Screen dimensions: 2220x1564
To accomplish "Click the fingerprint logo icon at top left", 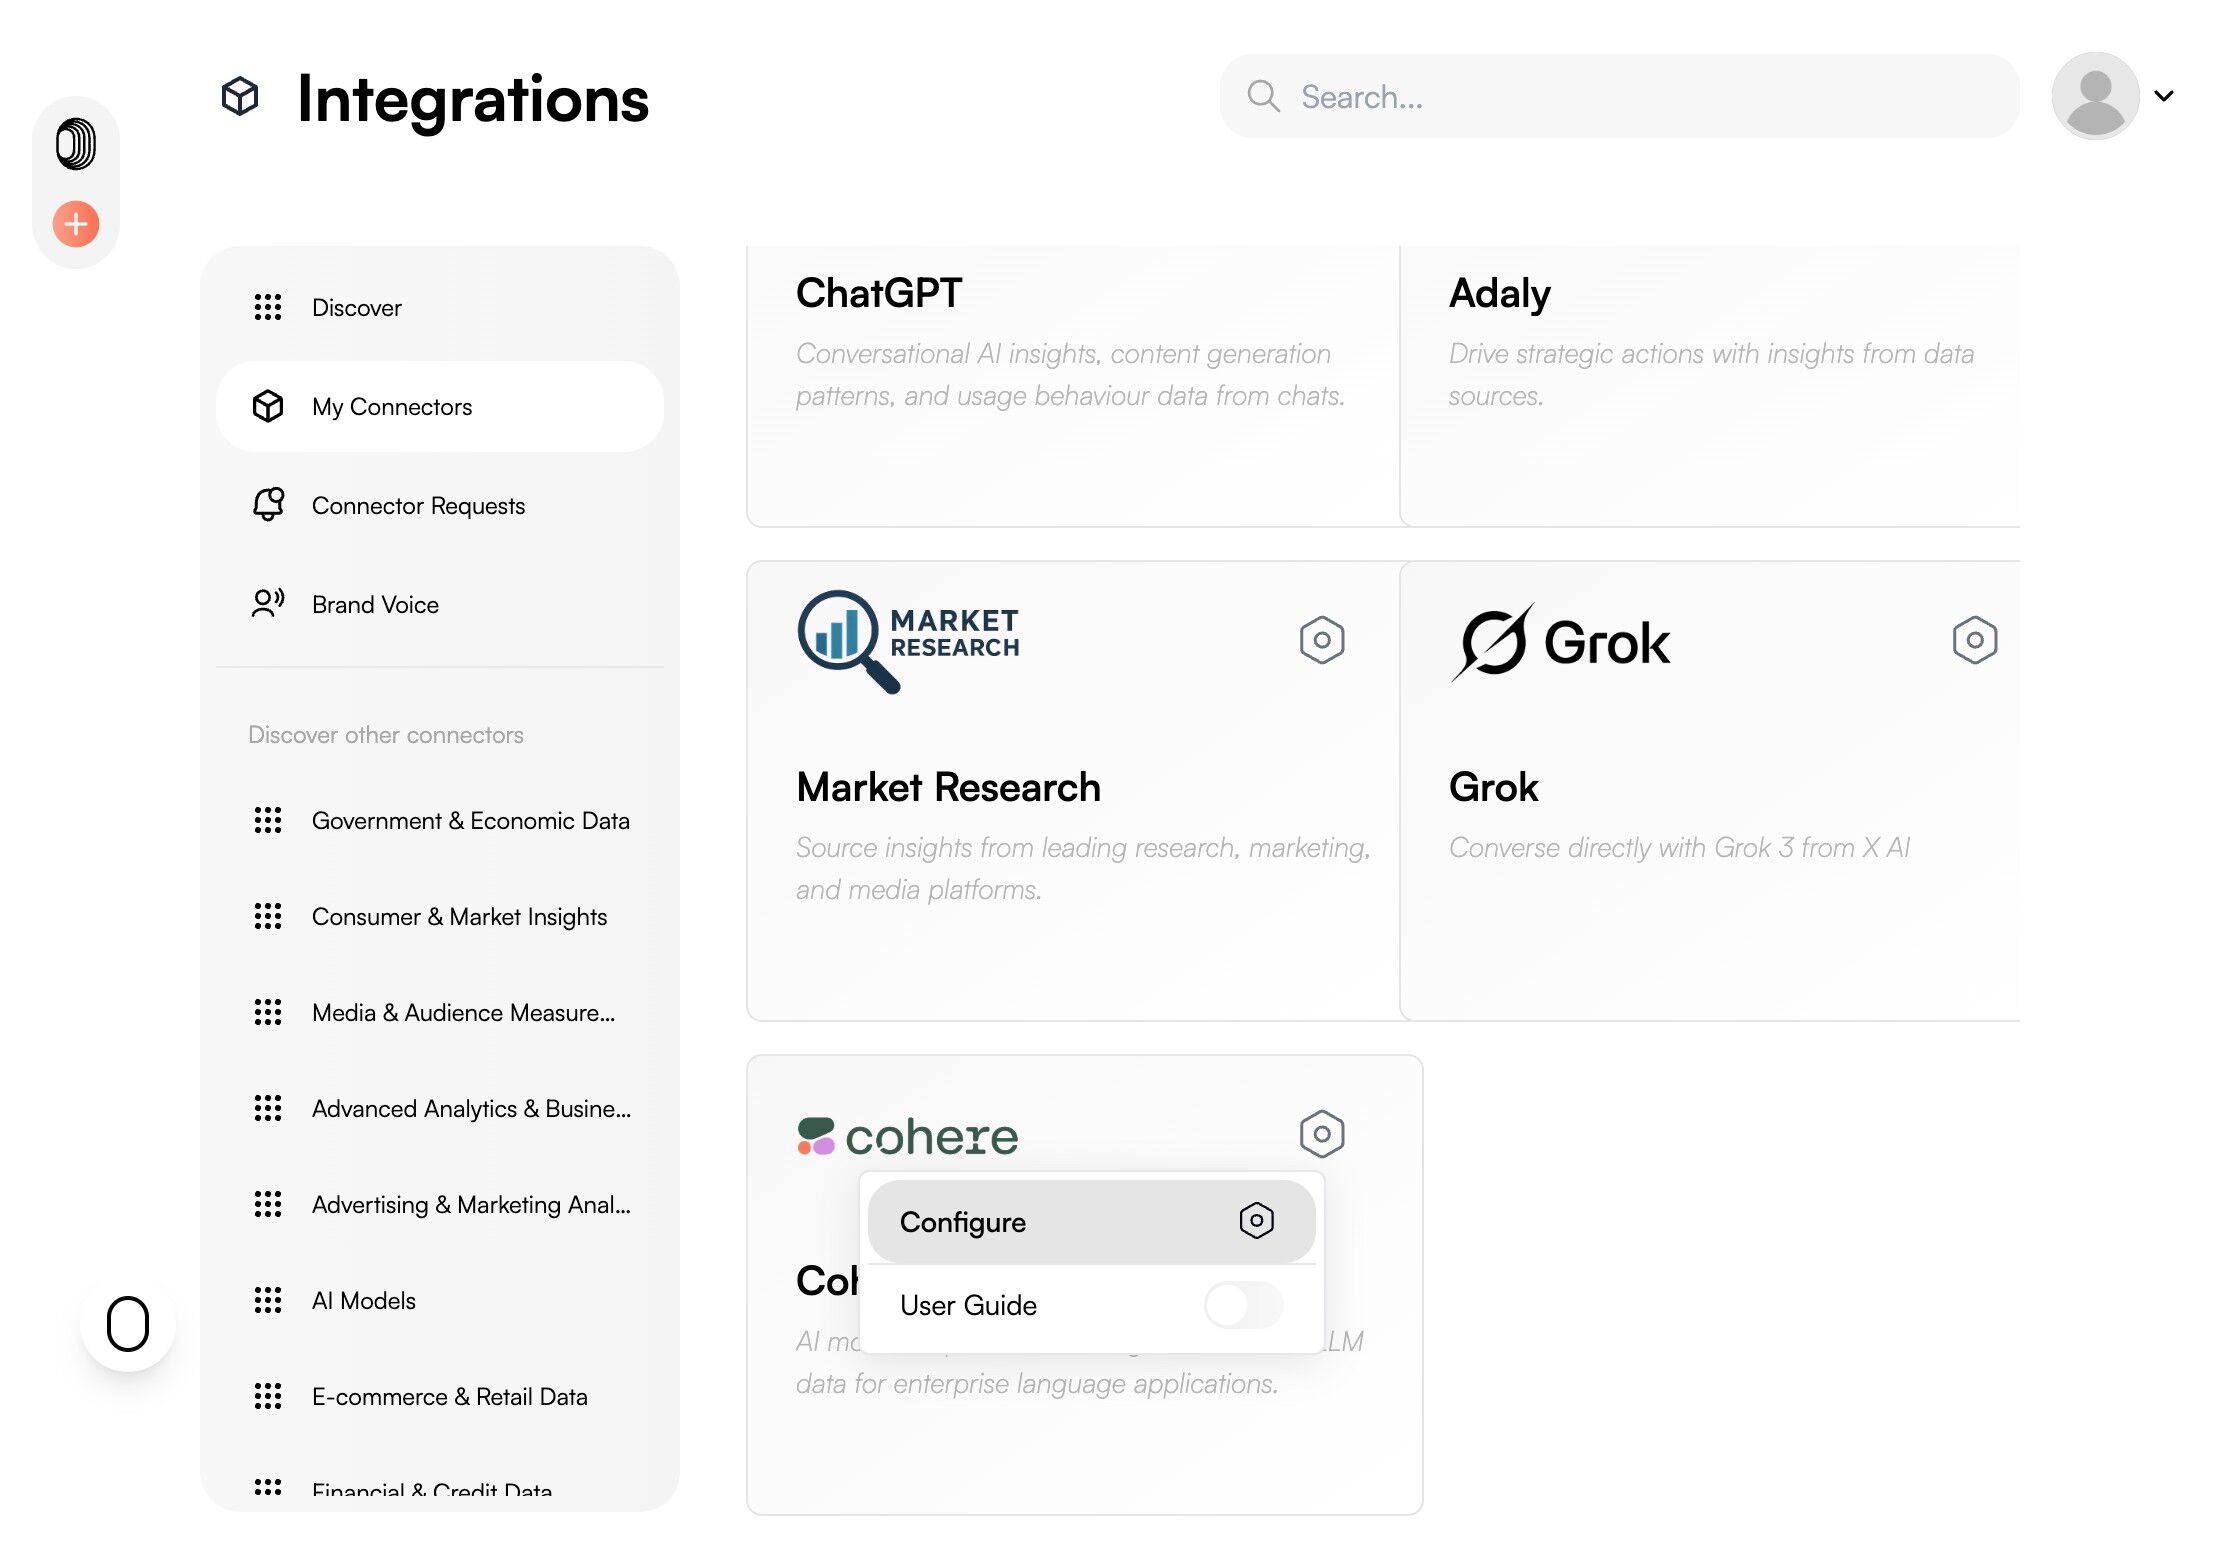I will click(x=76, y=143).
